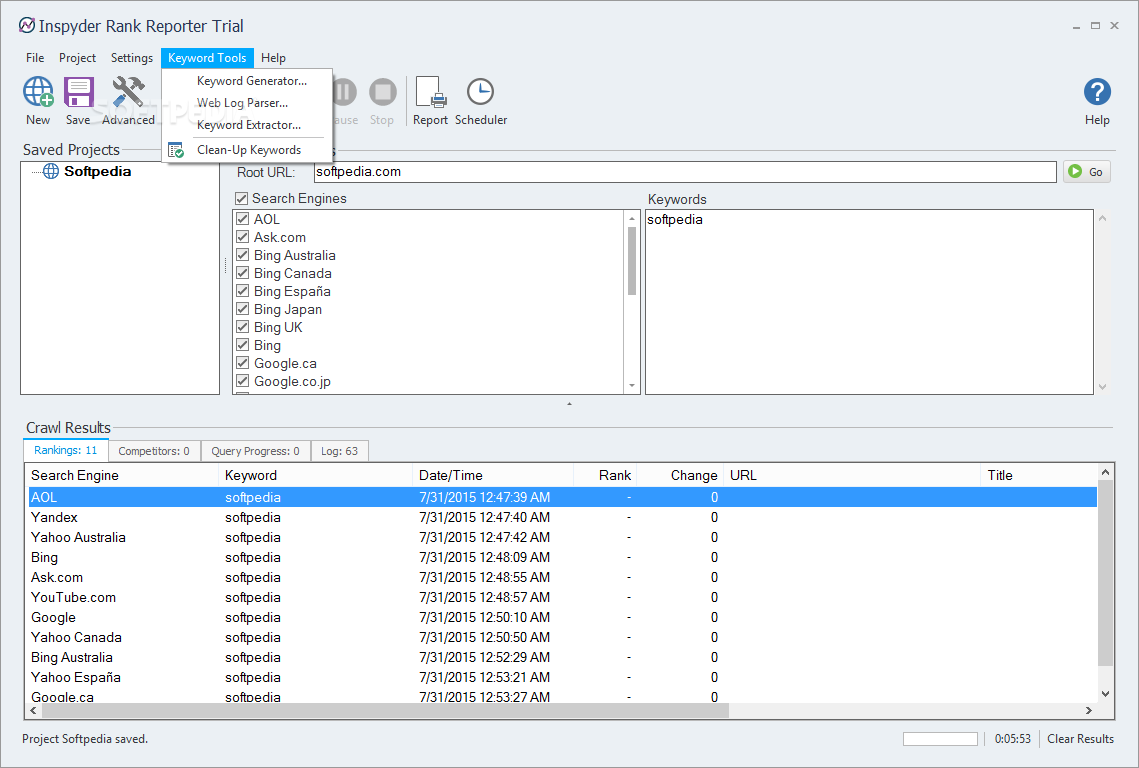Switch to the Log: 63 tab

[339, 451]
